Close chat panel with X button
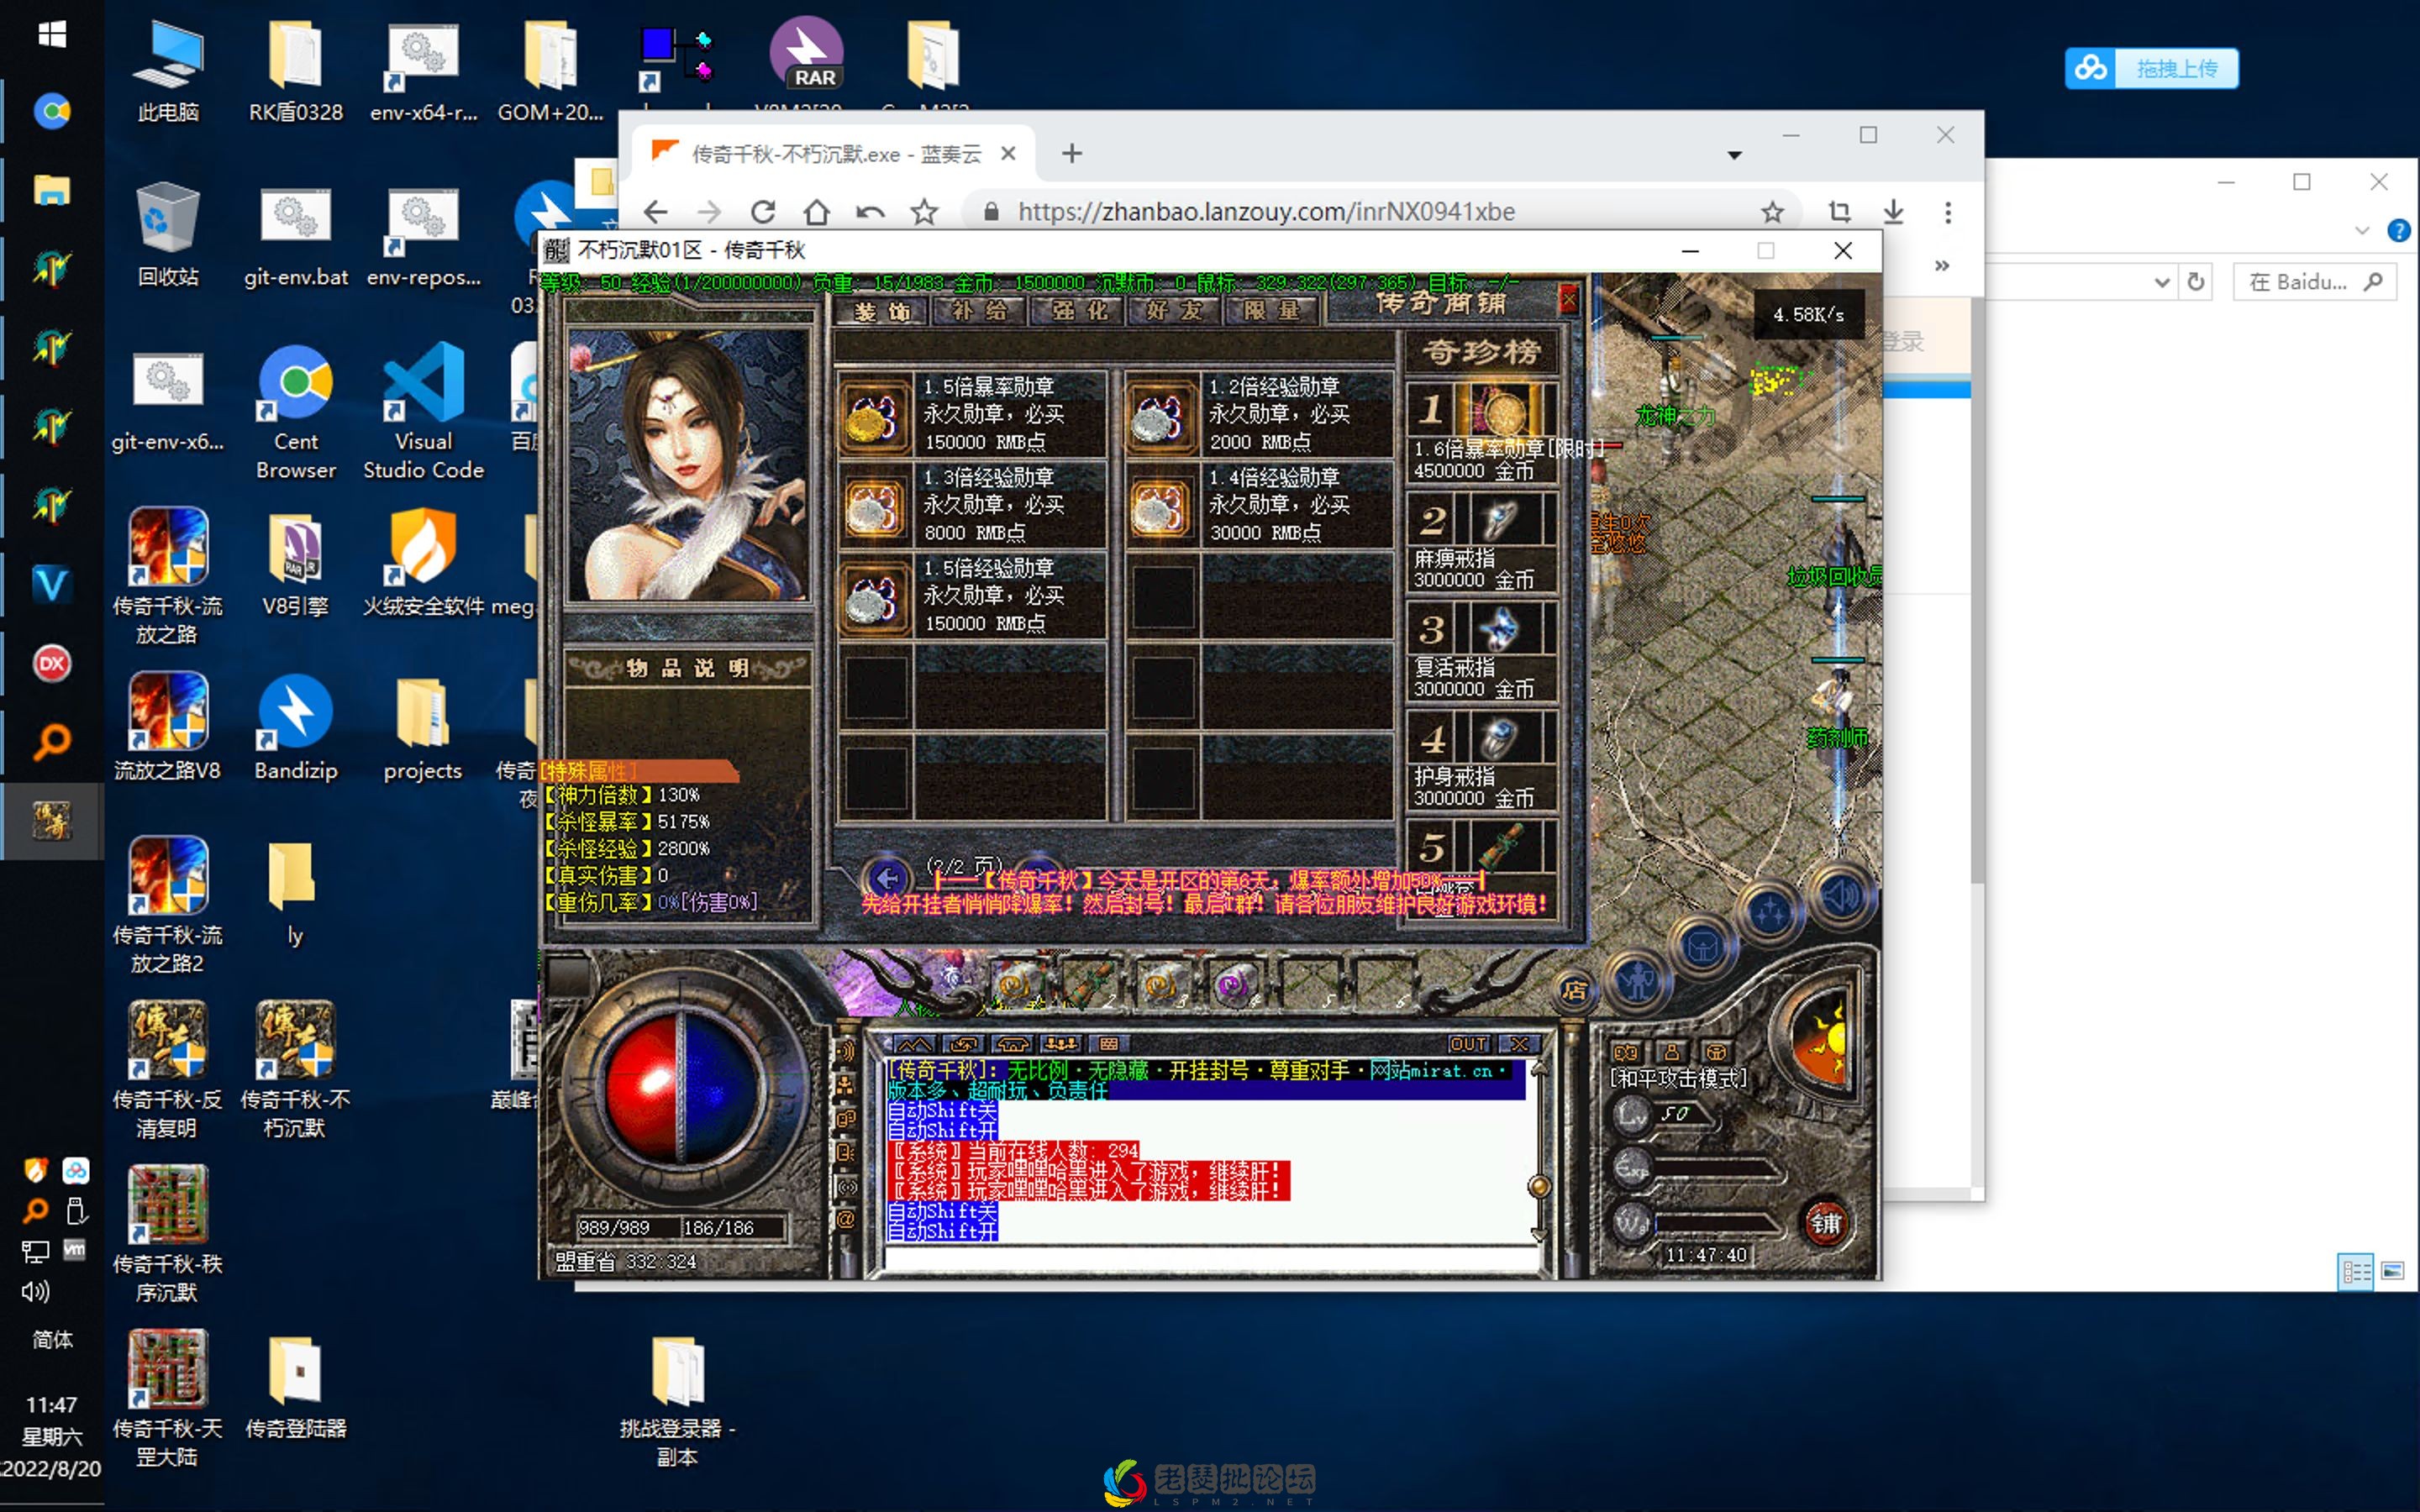Image resolution: width=2420 pixels, height=1512 pixels. pos(1520,1044)
